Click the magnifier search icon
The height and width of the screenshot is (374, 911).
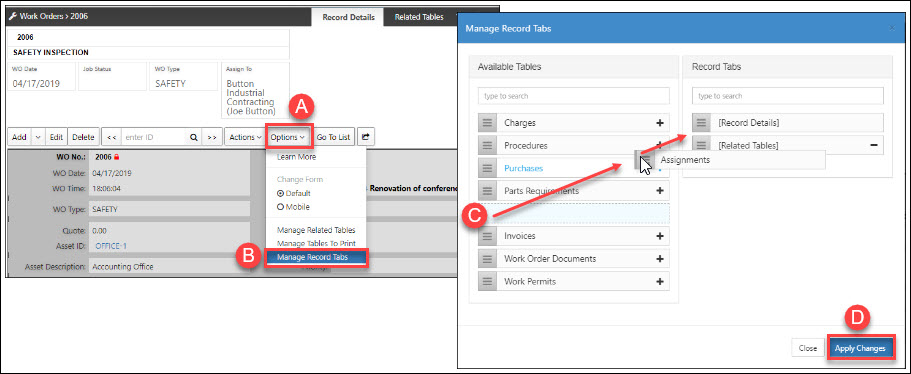click(193, 137)
